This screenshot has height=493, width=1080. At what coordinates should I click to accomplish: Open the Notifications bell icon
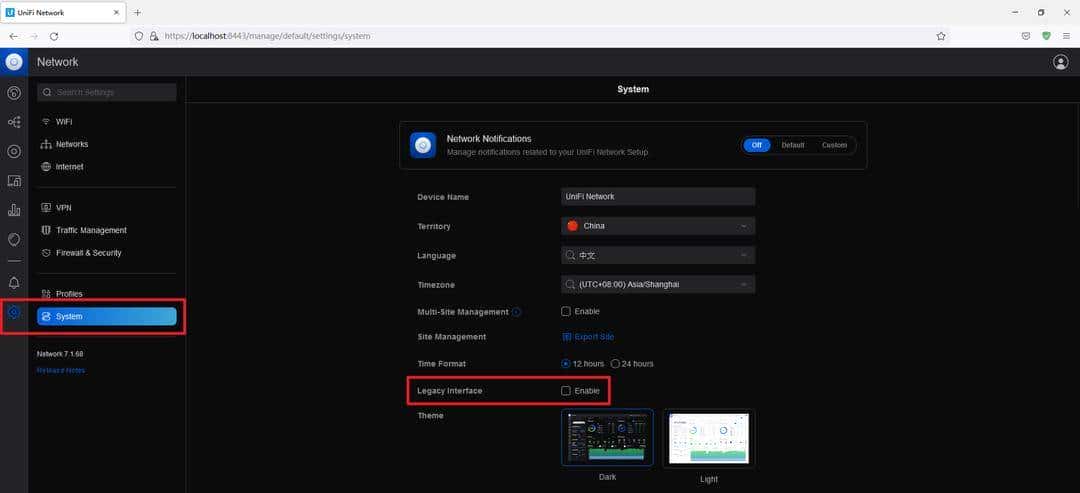coord(14,282)
